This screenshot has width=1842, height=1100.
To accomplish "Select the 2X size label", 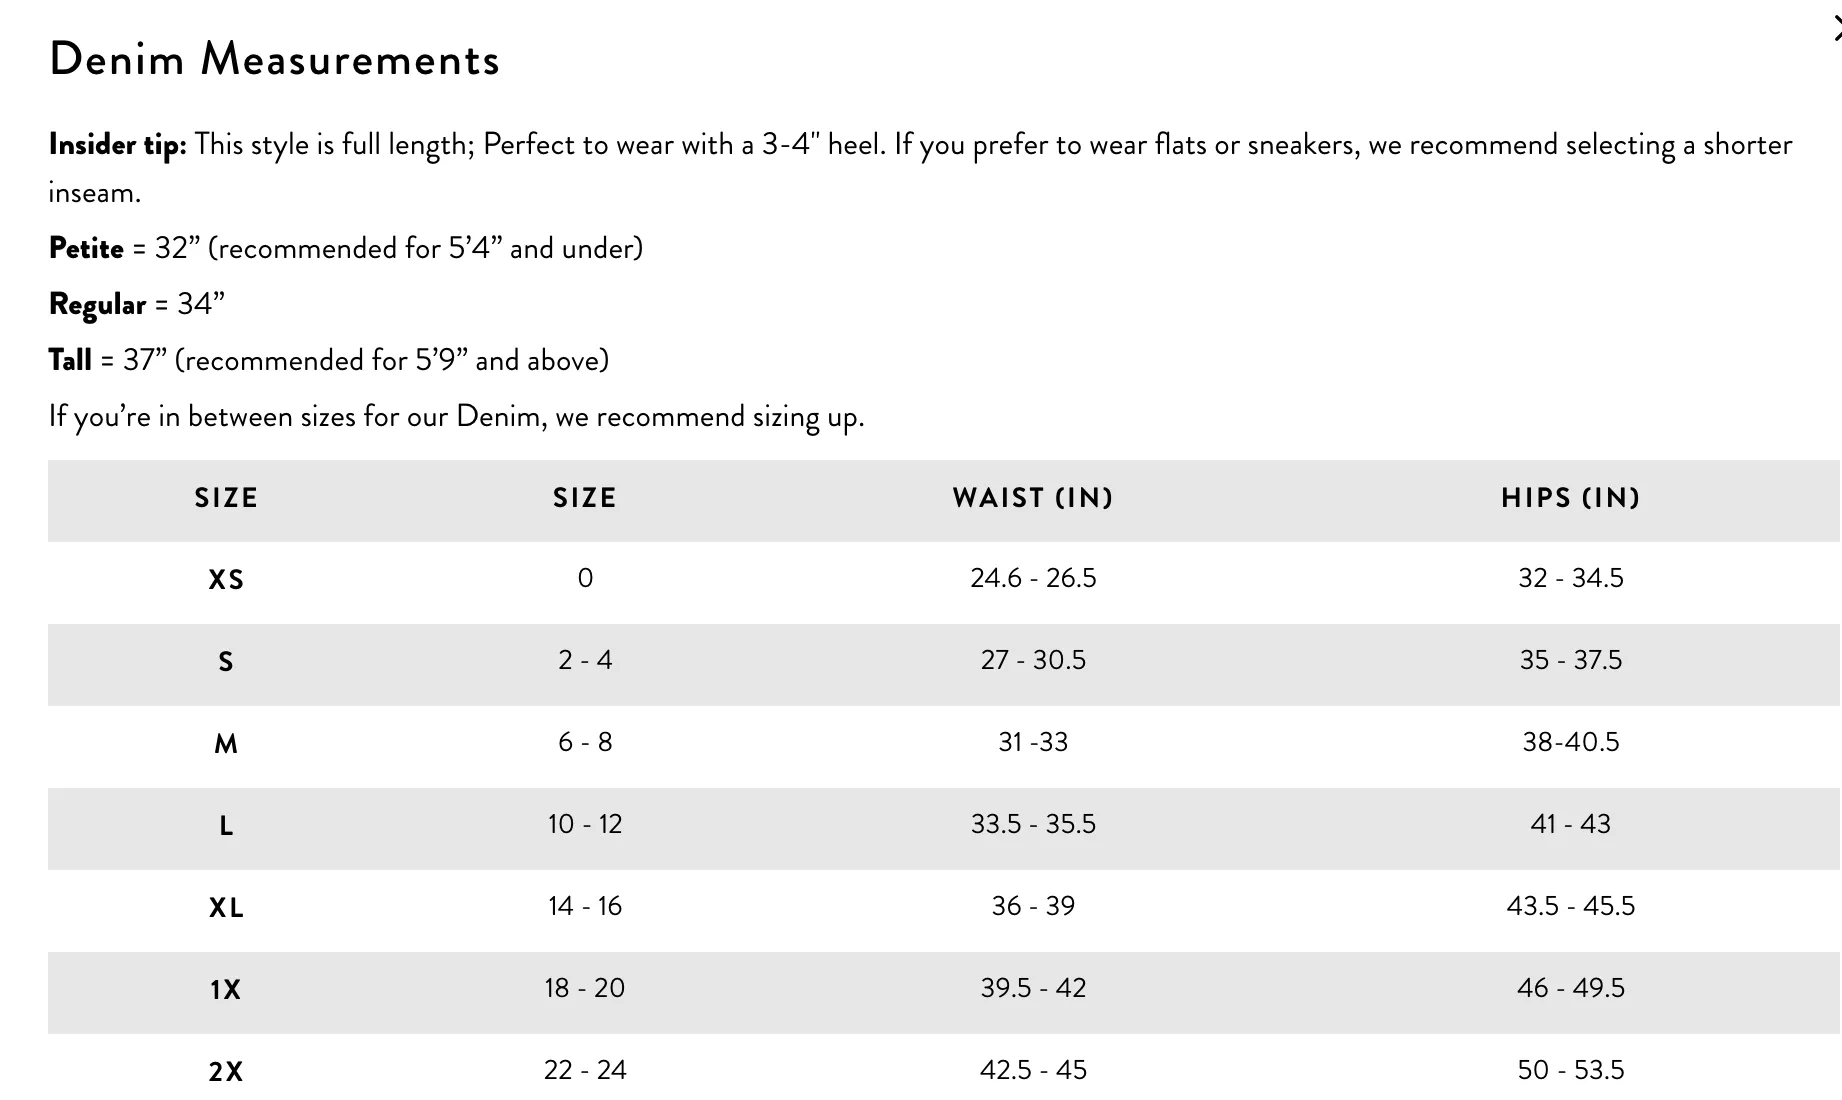I will (226, 1072).
